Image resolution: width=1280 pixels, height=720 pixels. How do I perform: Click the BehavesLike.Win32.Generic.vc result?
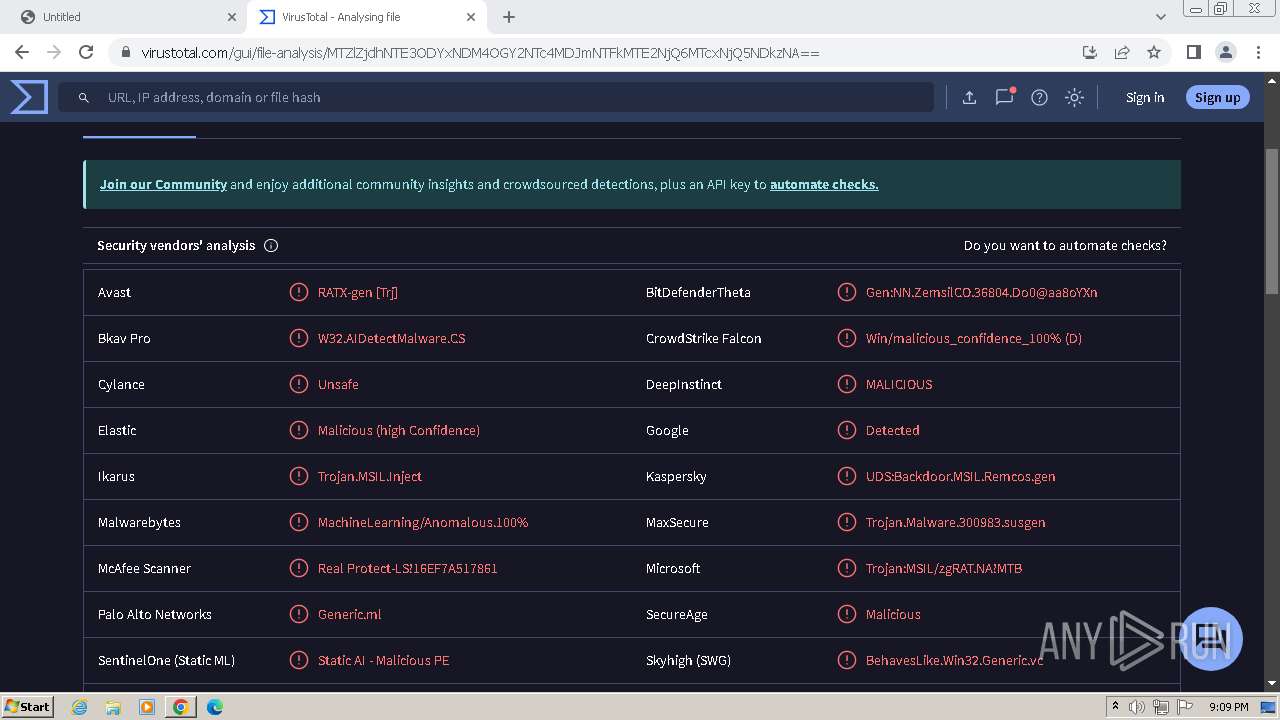pos(954,660)
